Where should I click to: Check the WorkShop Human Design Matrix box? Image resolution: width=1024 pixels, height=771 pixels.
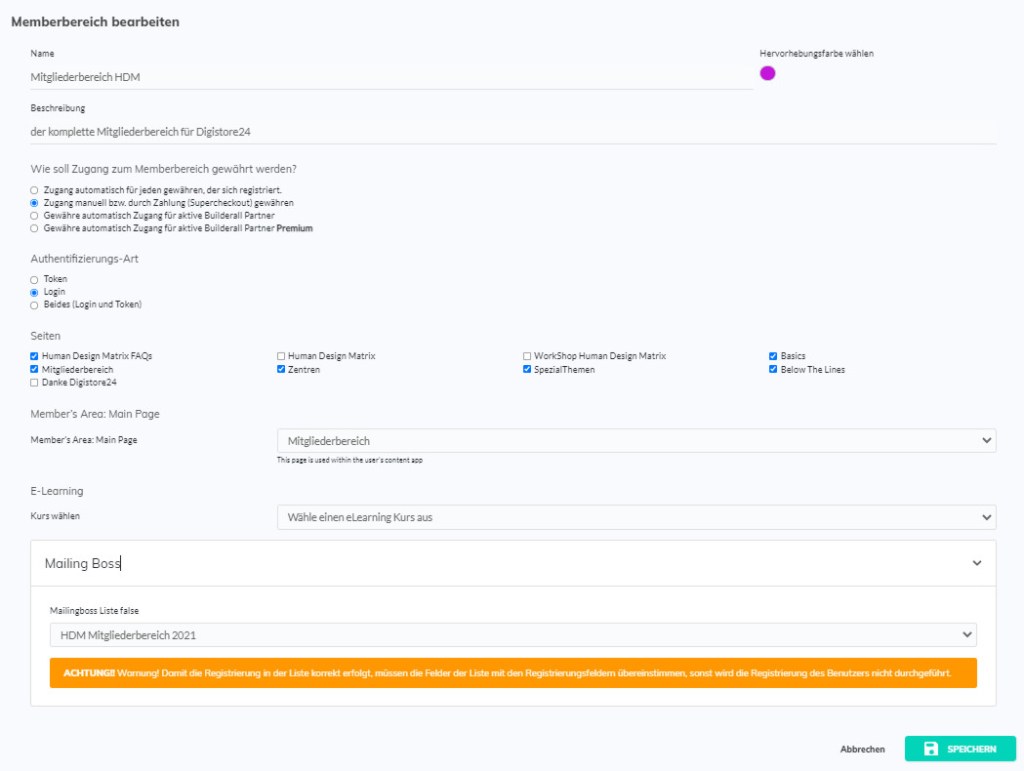(x=527, y=356)
